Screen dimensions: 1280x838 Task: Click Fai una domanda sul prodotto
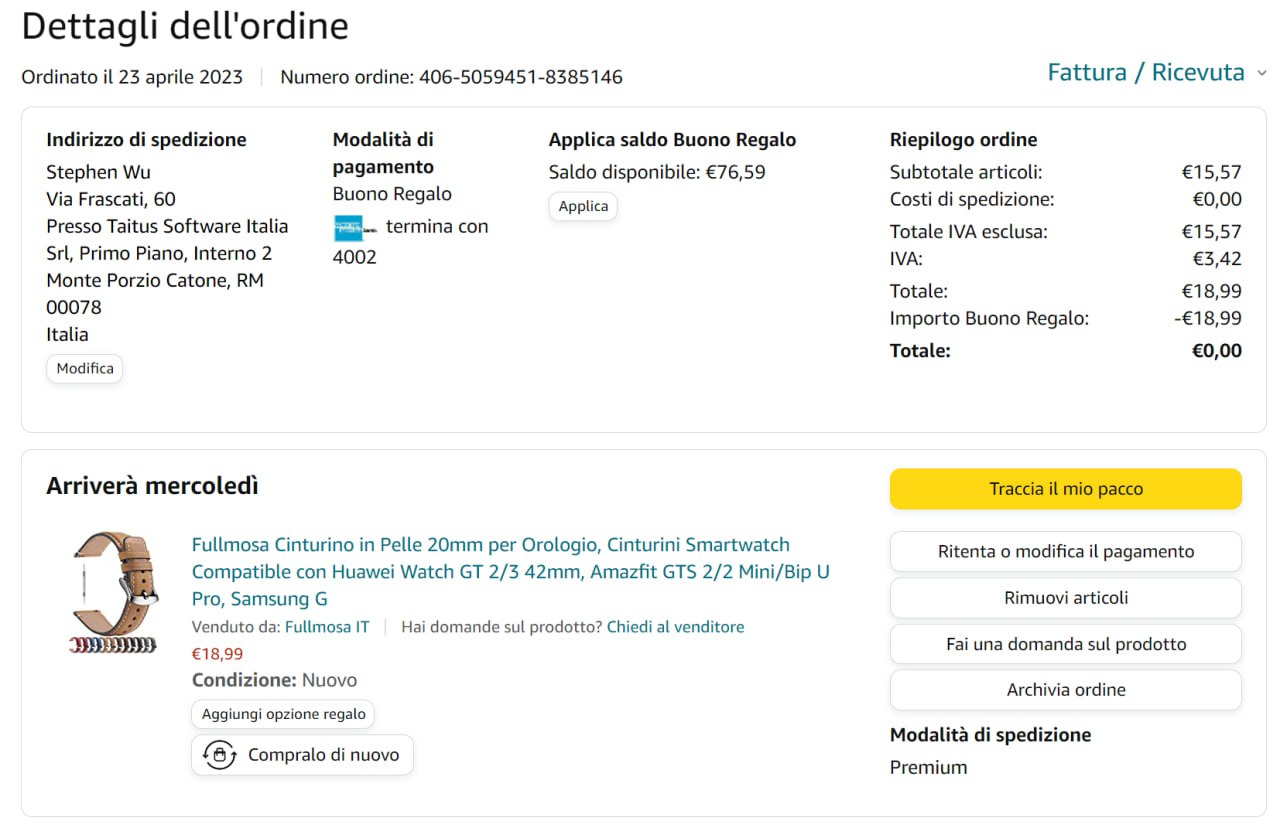click(x=1065, y=644)
